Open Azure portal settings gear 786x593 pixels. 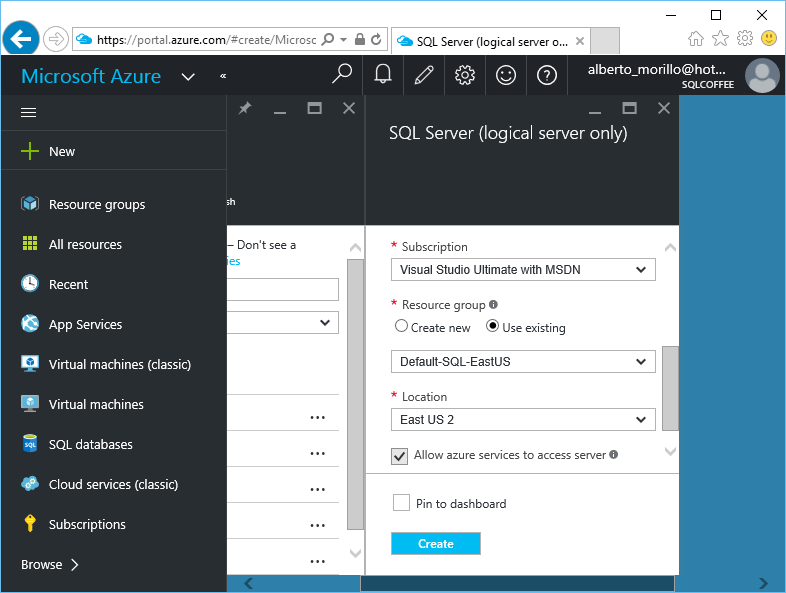465,75
